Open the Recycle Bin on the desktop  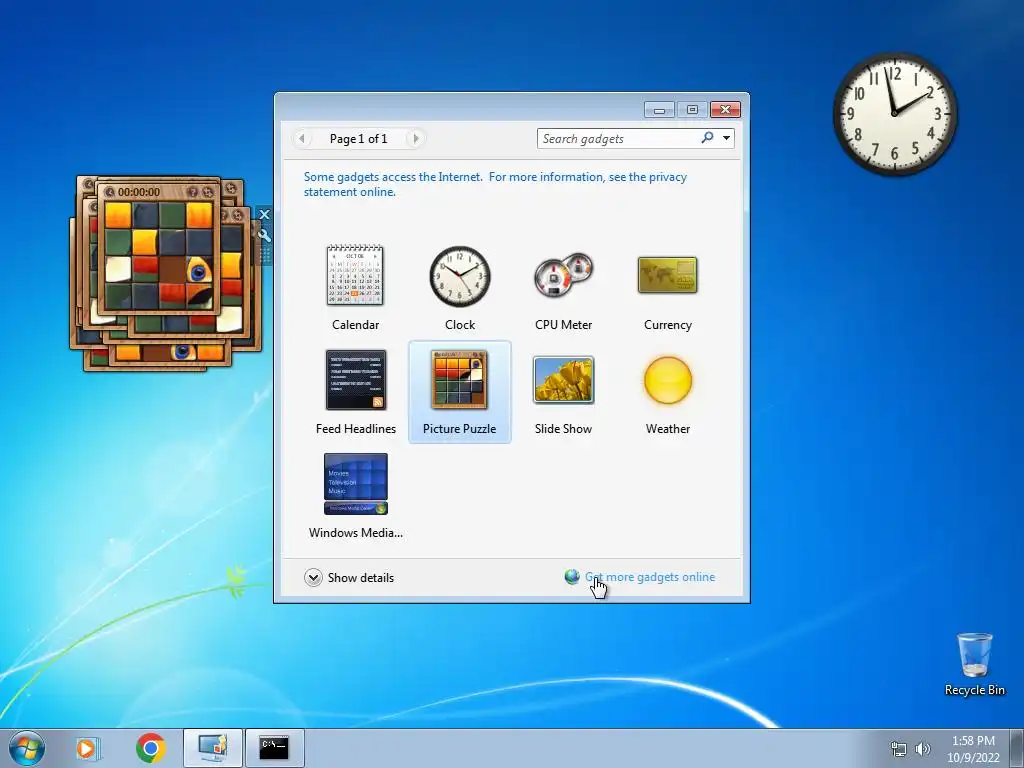click(x=974, y=664)
